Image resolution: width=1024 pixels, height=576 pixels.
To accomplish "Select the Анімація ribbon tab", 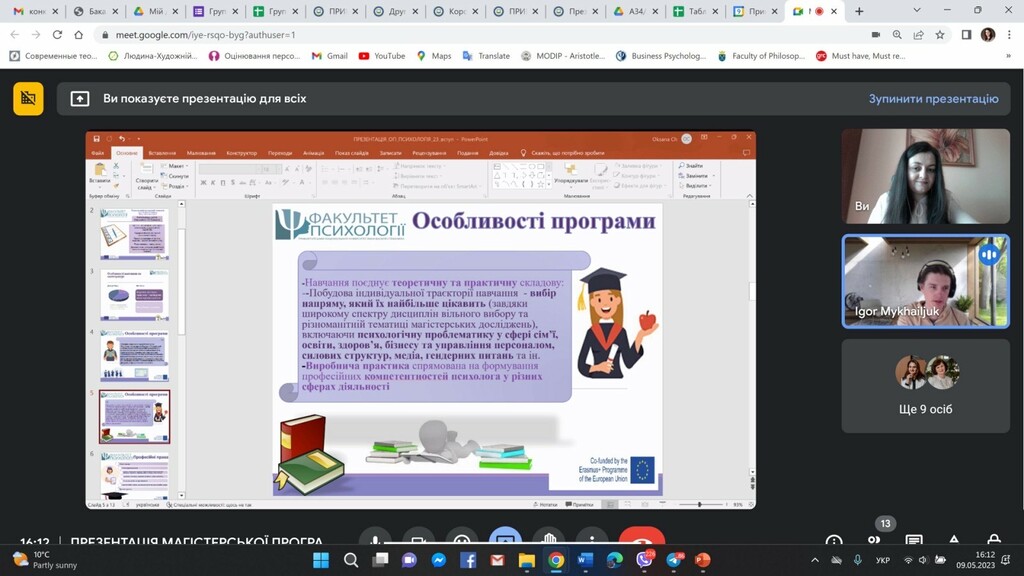I will [313, 153].
